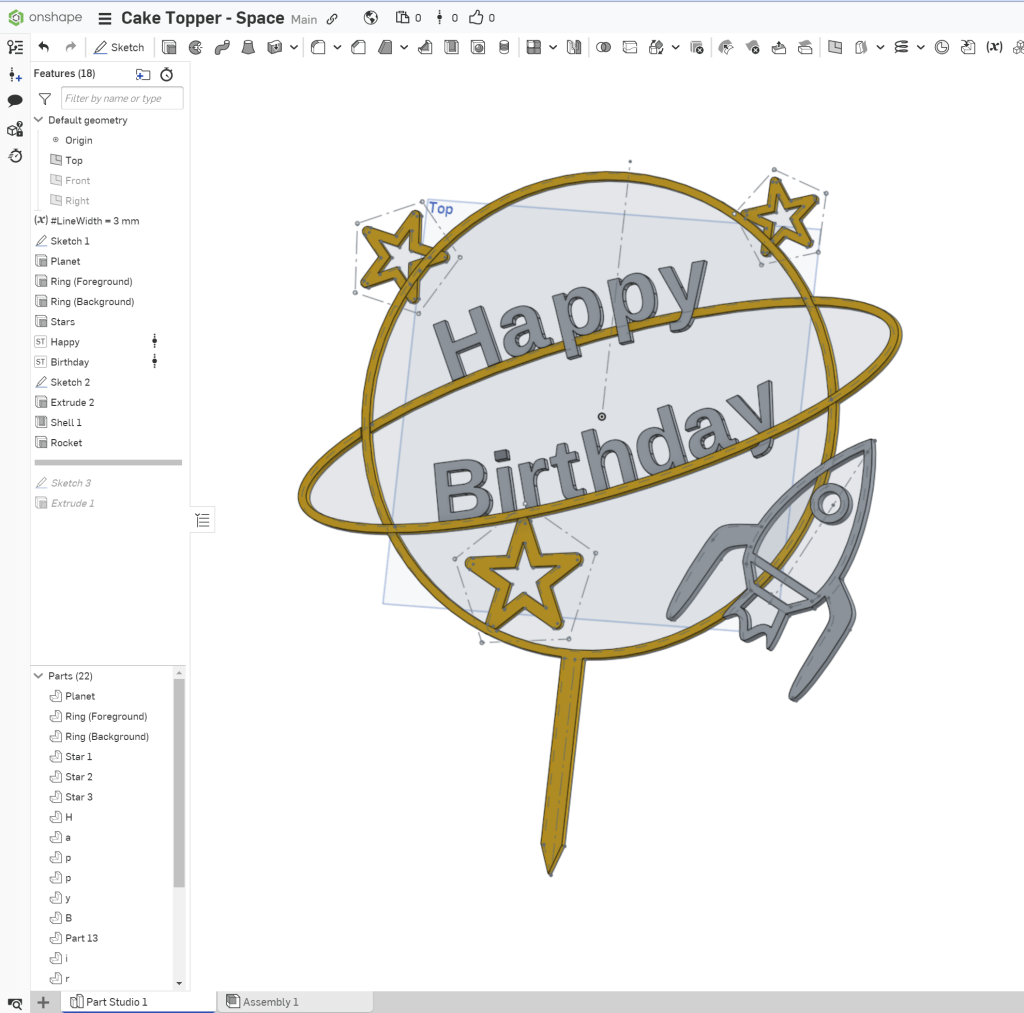Switch to the Assembly 1 tab
This screenshot has width=1024, height=1013.
click(270, 1001)
